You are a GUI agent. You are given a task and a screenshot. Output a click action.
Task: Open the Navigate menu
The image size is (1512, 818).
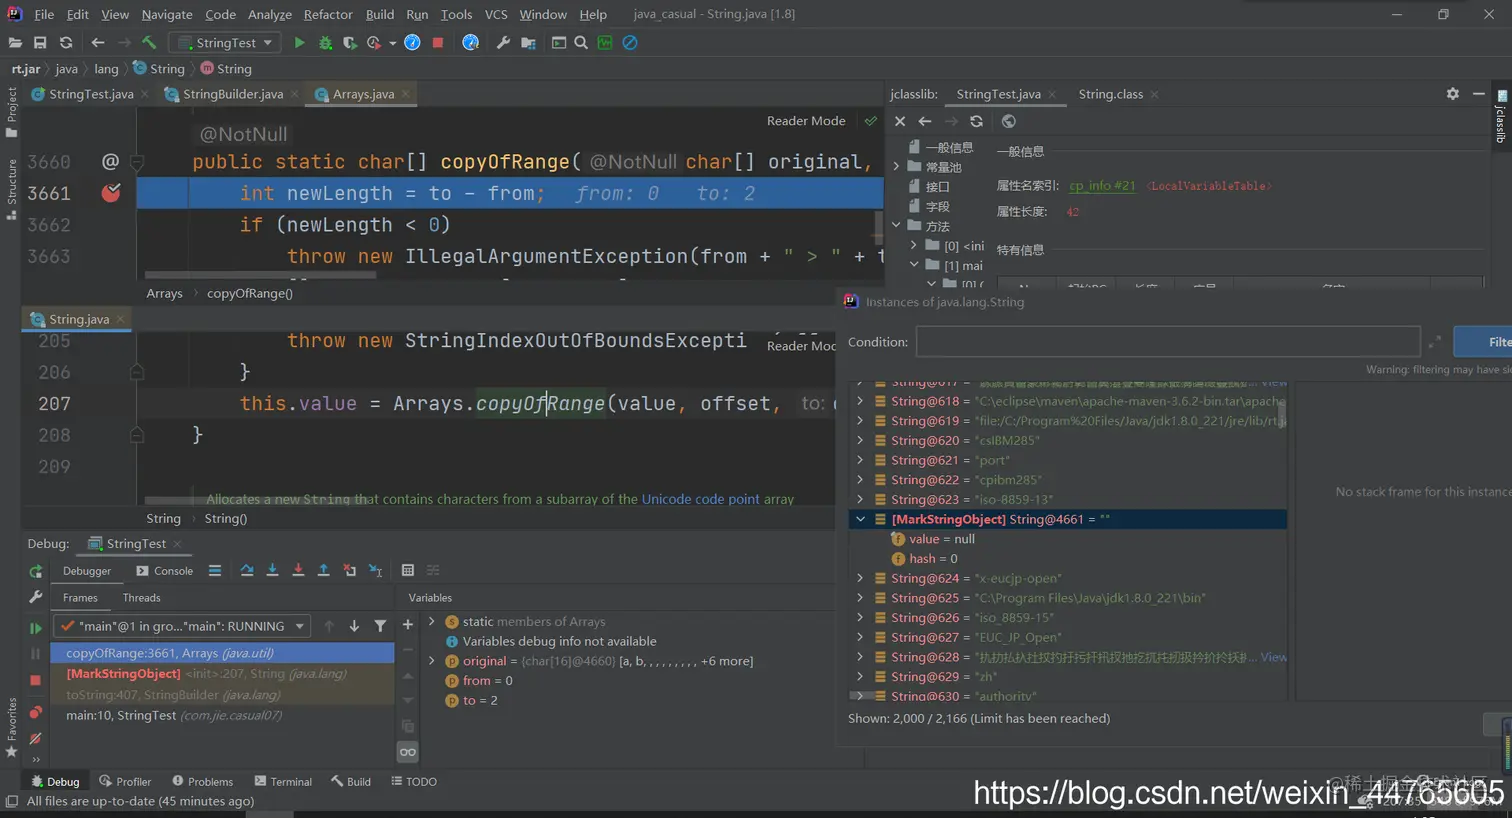click(167, 14)
